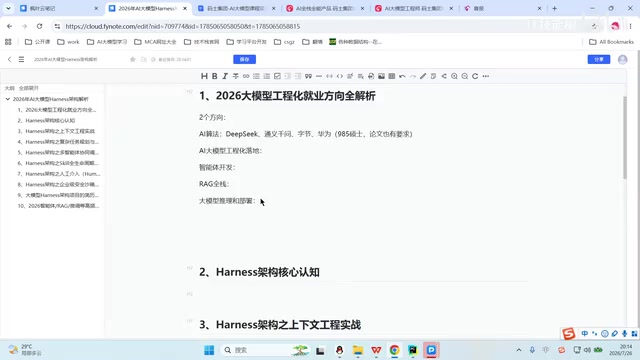Insert an unordered bullet list
Image resolution: width=640 pixels, height=360 pixels.
256,76
